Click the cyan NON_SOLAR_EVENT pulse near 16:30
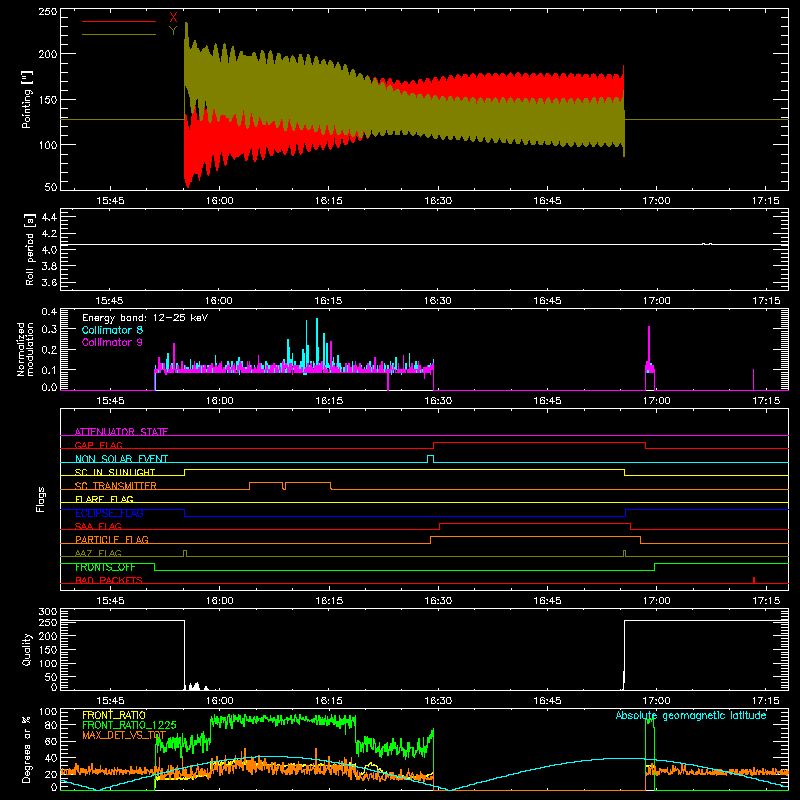Viewport: 800px width, 800px height. (431, 459)
